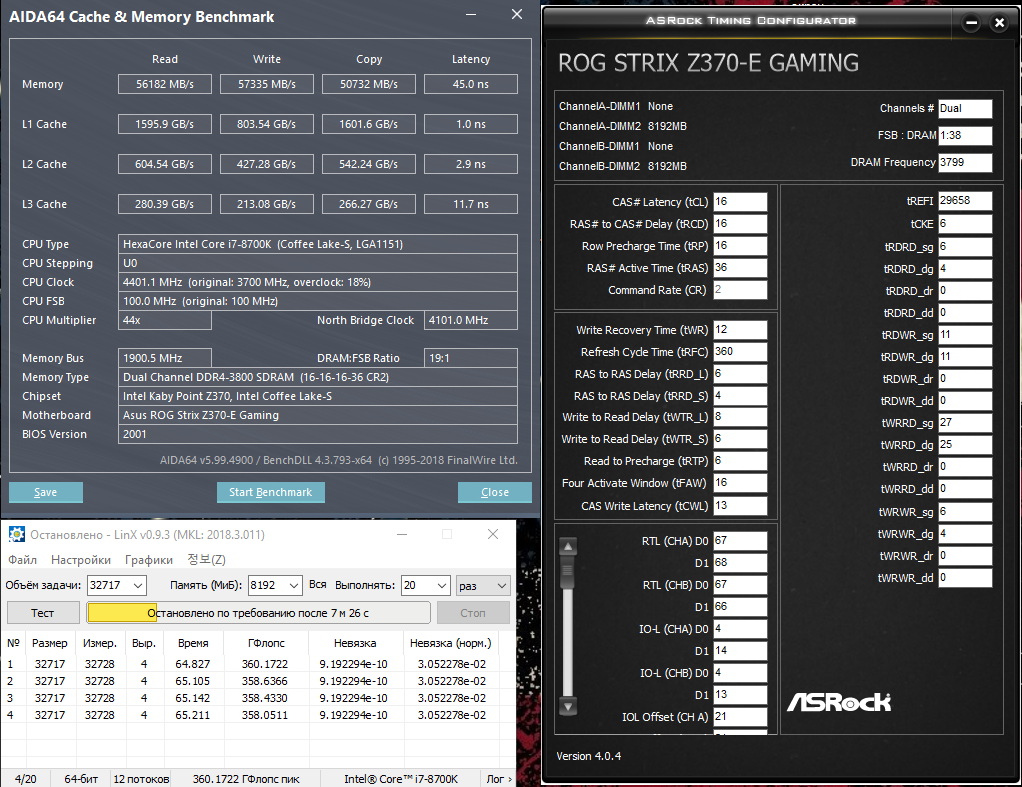Expand the Выполнять count dropdown
This screenshot has height=787, width=1022.
442,586
